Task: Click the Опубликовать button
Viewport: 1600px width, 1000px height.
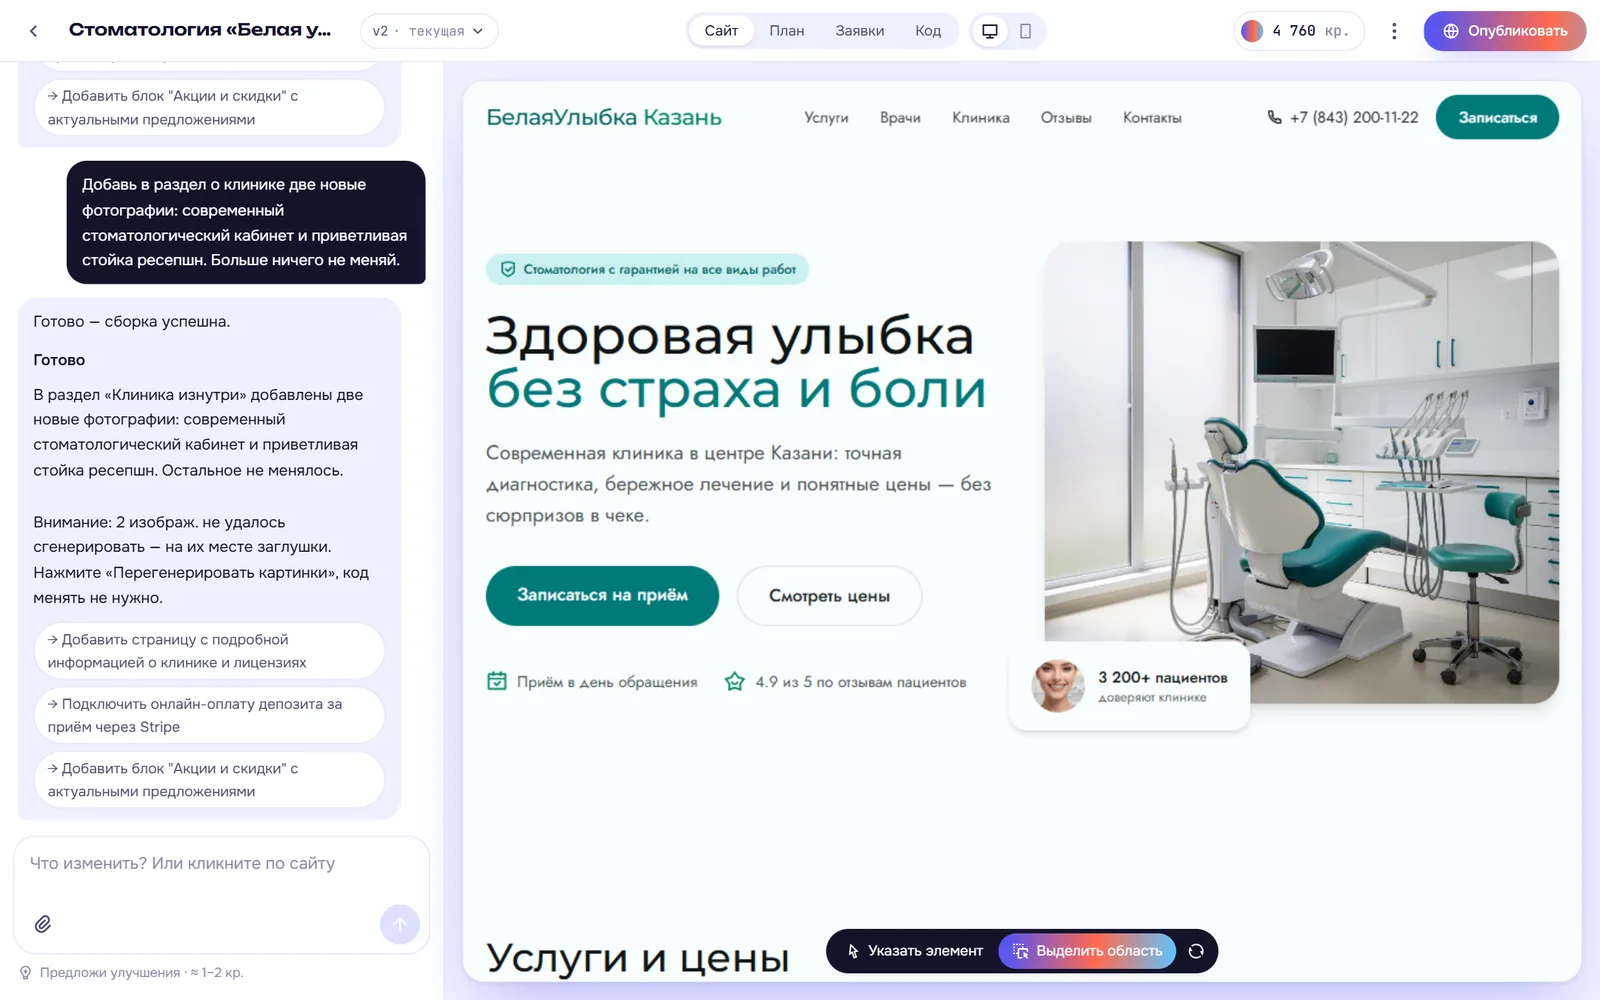Action: pos(1505,31)
